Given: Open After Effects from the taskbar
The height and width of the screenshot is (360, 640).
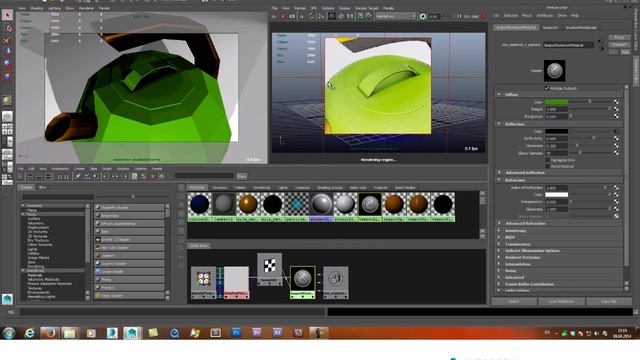Looking at the screenshot, I should click(x=277, y=333).
